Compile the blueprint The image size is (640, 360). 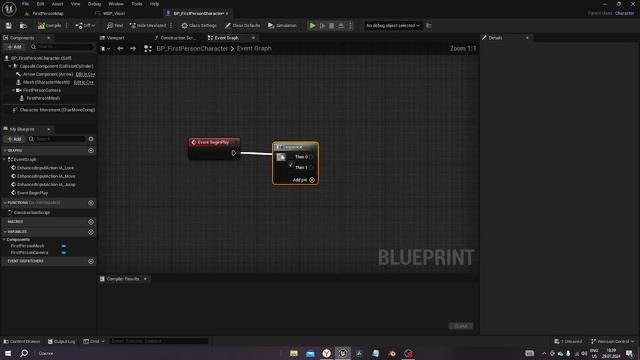coord(49,25)
